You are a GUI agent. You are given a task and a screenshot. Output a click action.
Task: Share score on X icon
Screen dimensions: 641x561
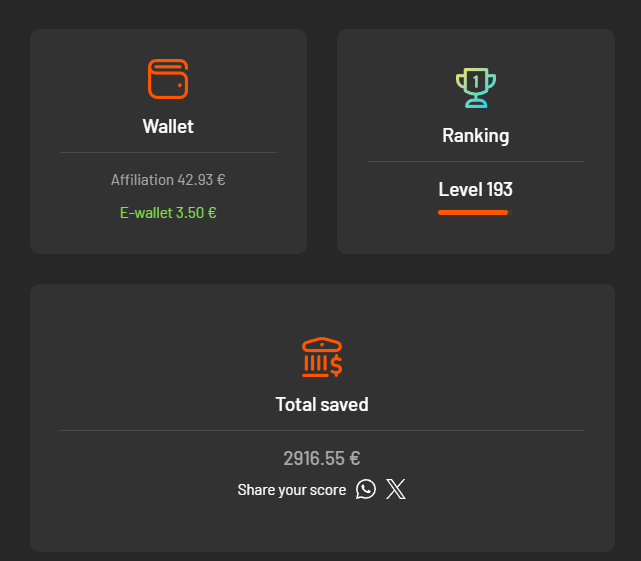(x=396, y=489)
